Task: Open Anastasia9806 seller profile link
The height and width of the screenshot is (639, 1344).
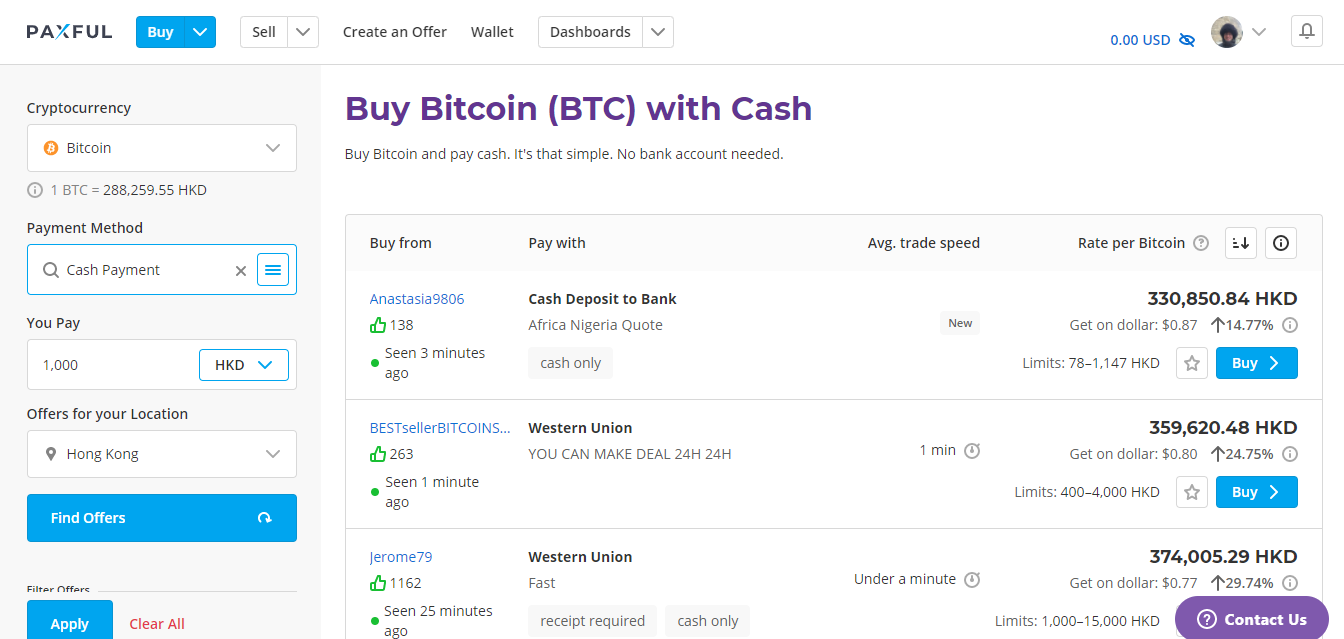Action: tap(417, 299)
